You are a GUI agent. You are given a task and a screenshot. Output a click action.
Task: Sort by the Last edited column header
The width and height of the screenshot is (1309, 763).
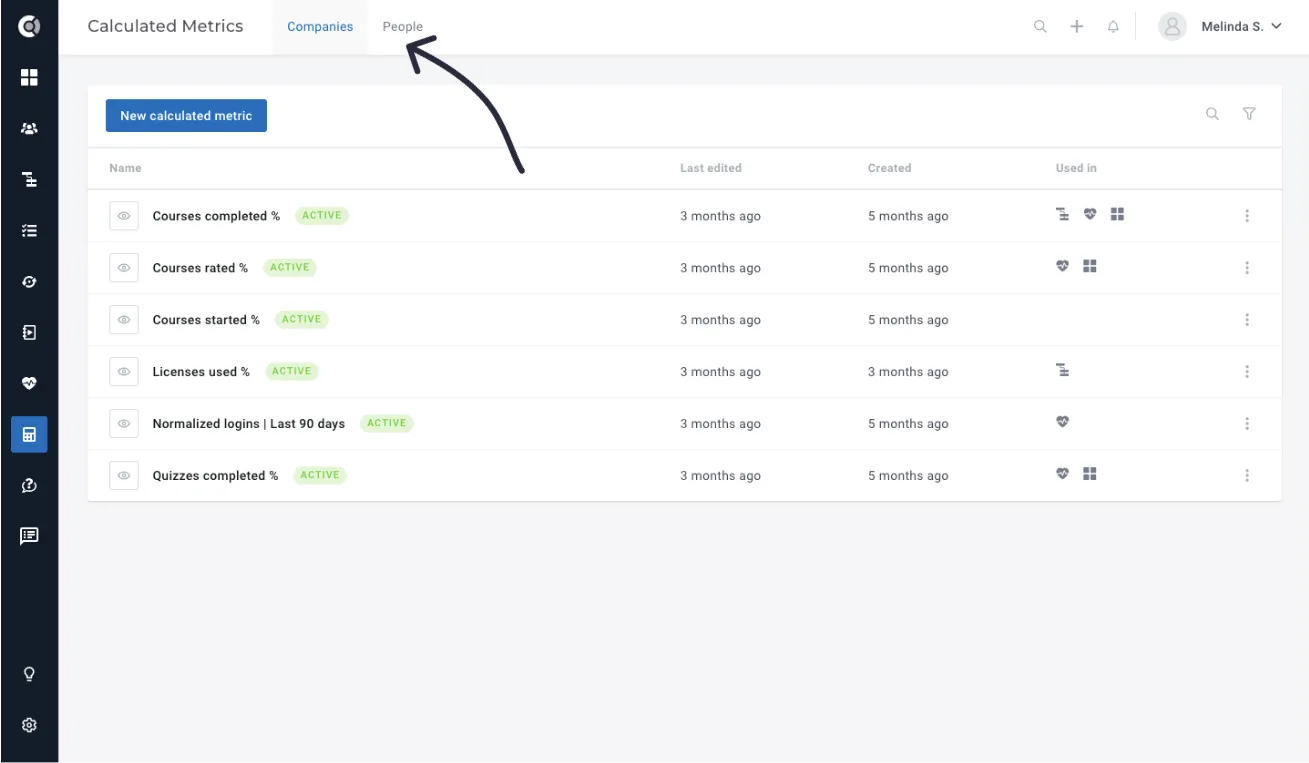coord(711,168)
